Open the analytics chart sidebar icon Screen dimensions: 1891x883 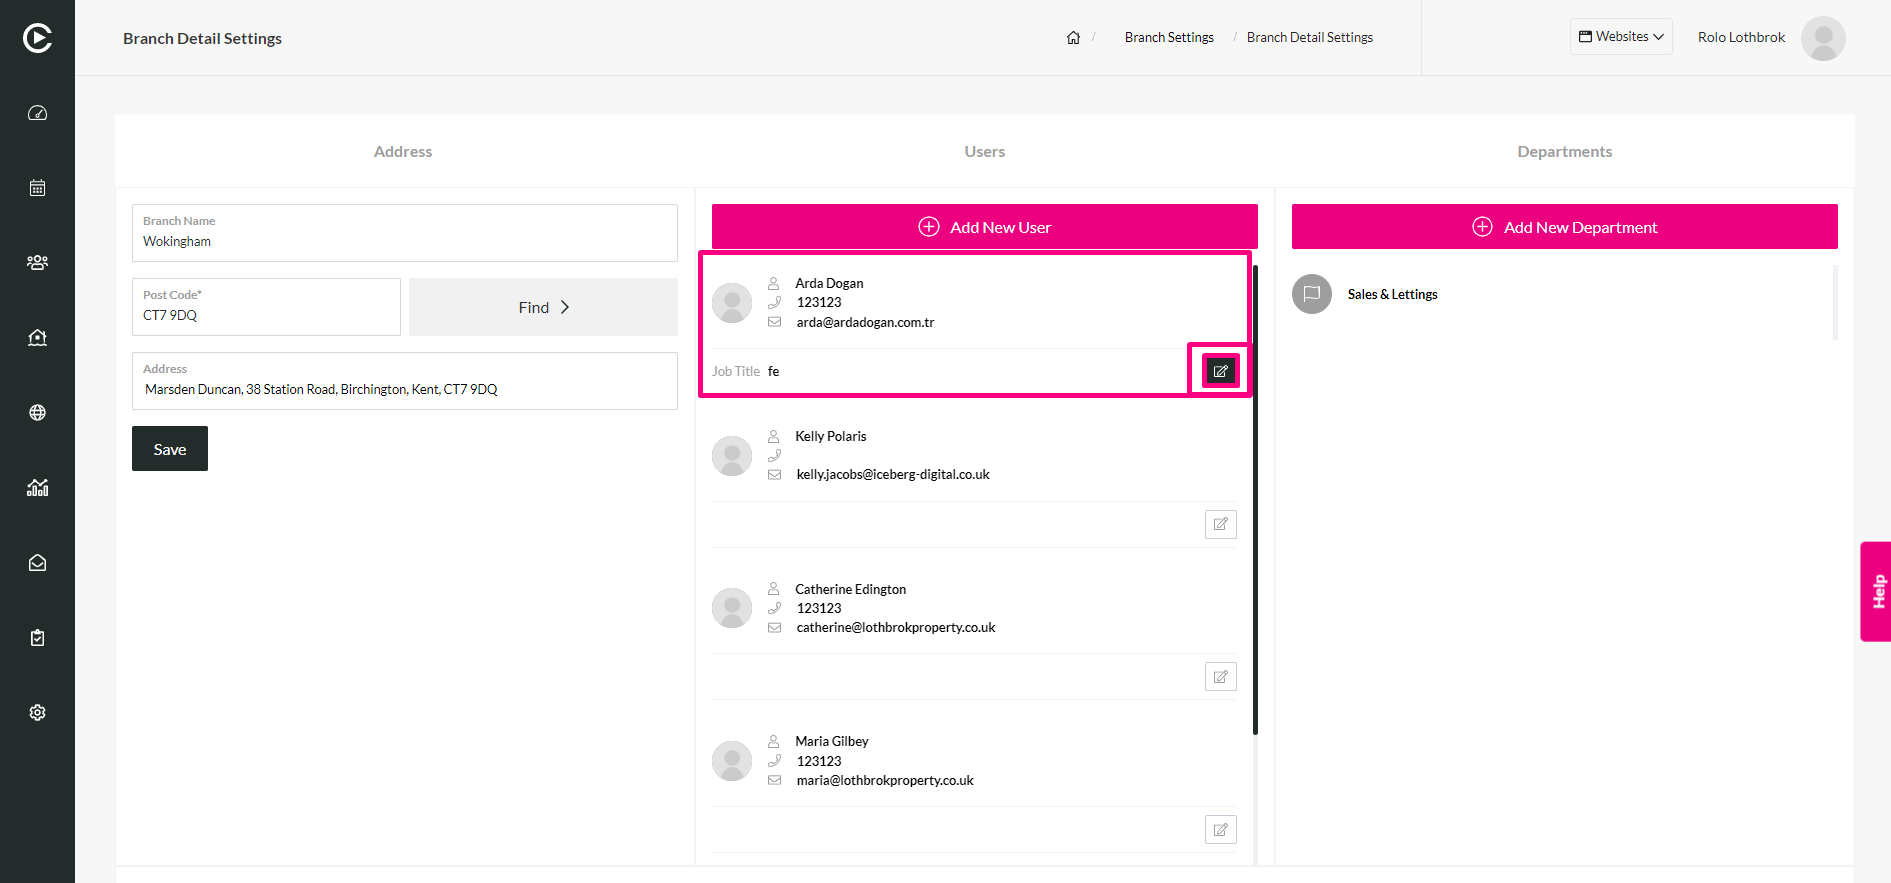(x=37, y=488)
